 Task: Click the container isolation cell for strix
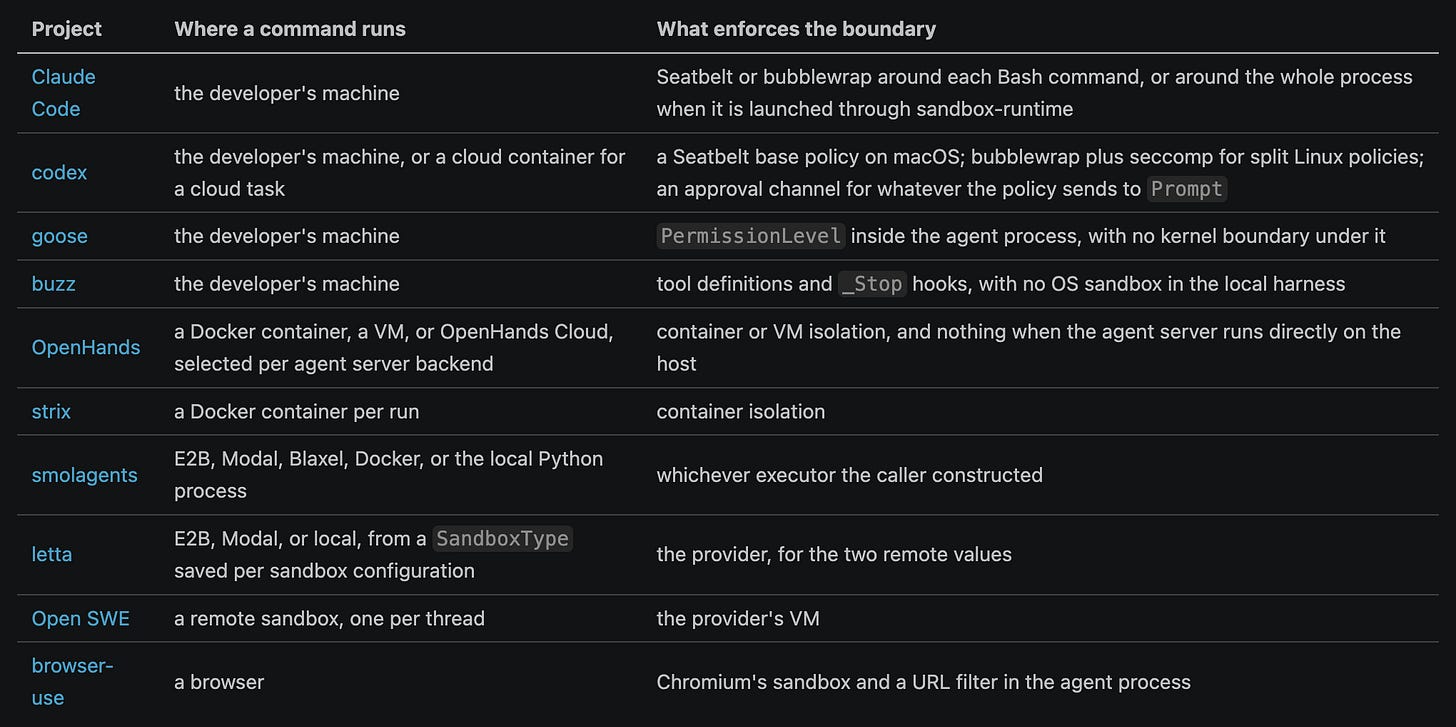[741, 411]
